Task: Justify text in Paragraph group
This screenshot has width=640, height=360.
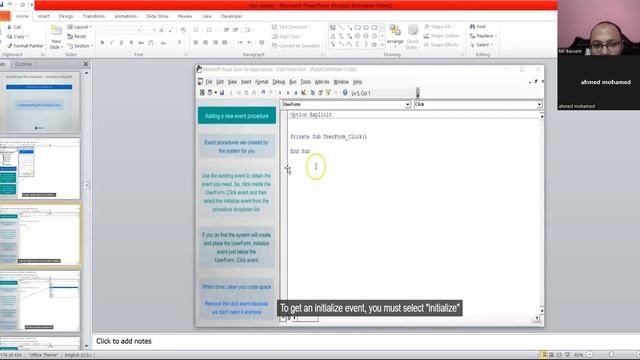Action: tap(224, 42)
